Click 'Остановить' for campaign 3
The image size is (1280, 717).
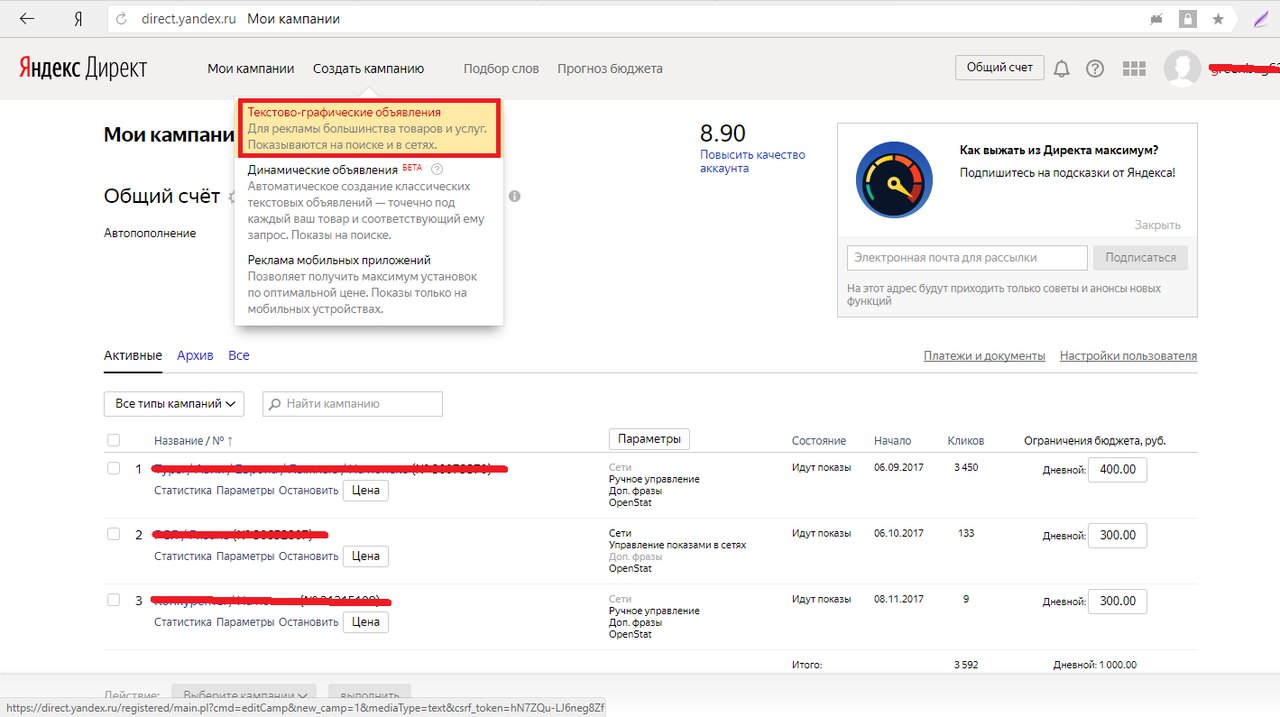[309, 622]
